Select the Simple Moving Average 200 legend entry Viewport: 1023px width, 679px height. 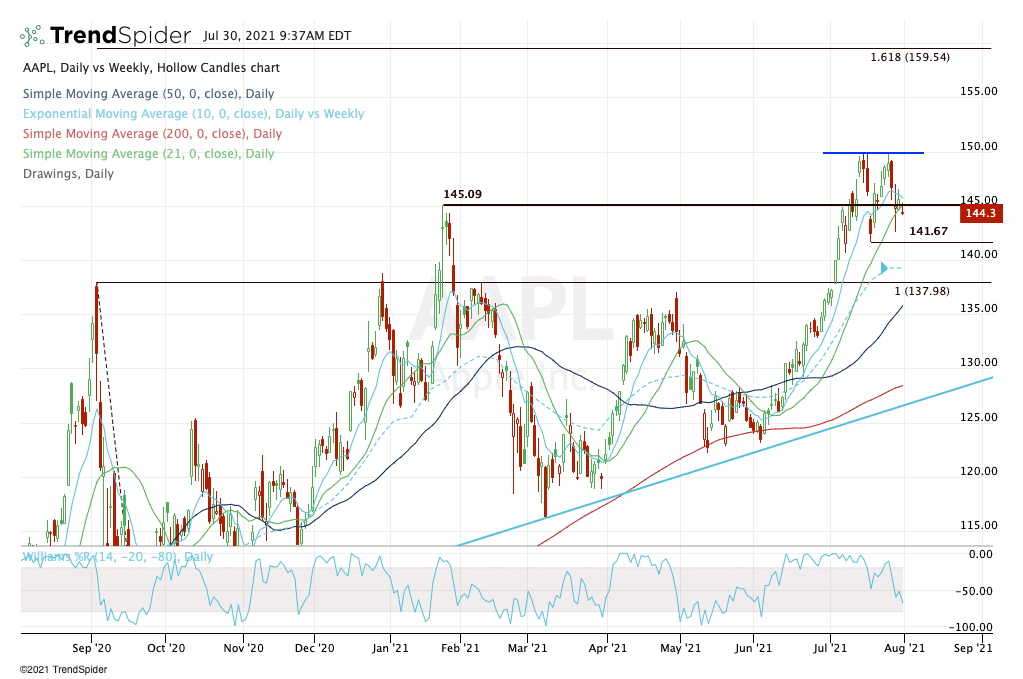tap(152, 134)
